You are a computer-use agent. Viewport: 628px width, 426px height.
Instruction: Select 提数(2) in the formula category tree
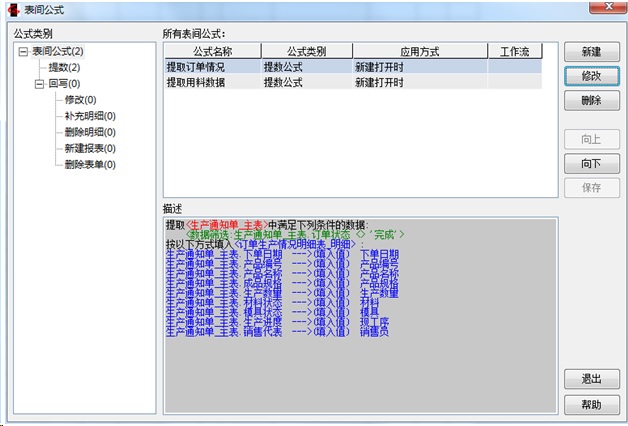pos(65,67)
